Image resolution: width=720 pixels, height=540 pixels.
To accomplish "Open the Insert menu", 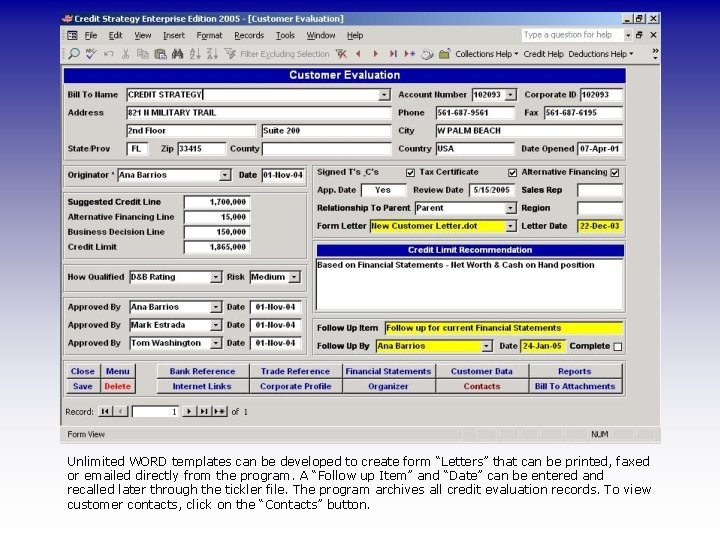I will (174, 35).
